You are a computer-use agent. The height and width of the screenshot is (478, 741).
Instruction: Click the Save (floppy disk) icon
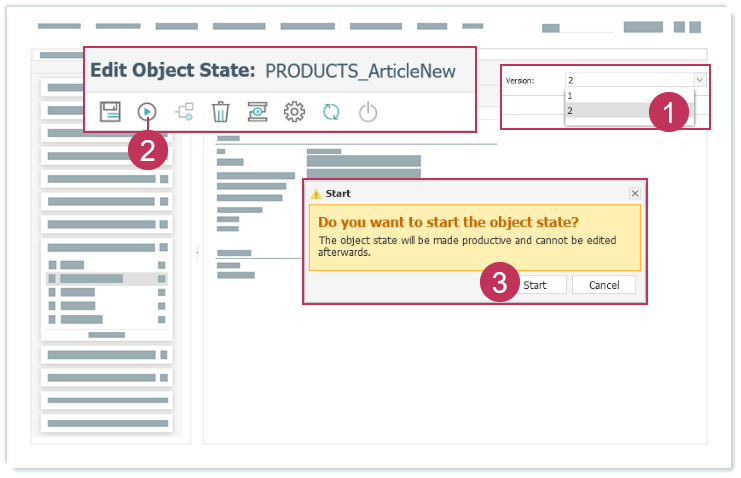(110, 111)
